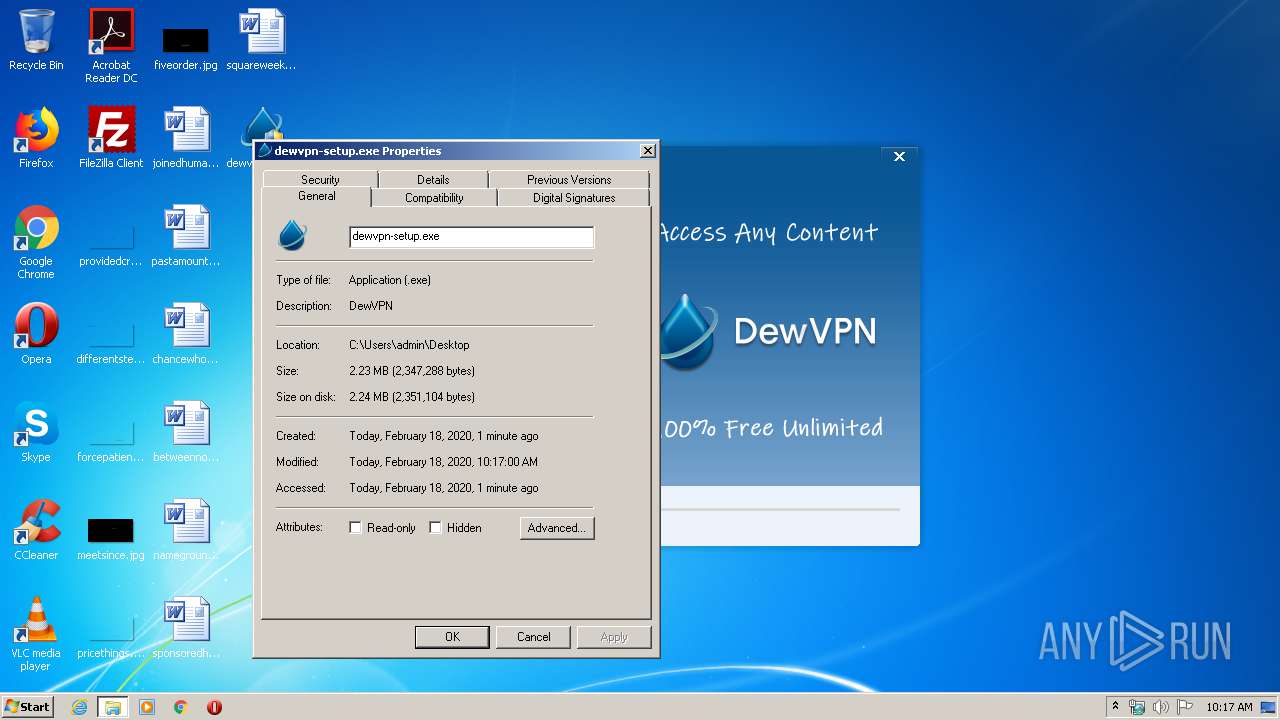Select the joinedhuma Word document
This screenshot has width=1280, height=720.
pos(186,138)
